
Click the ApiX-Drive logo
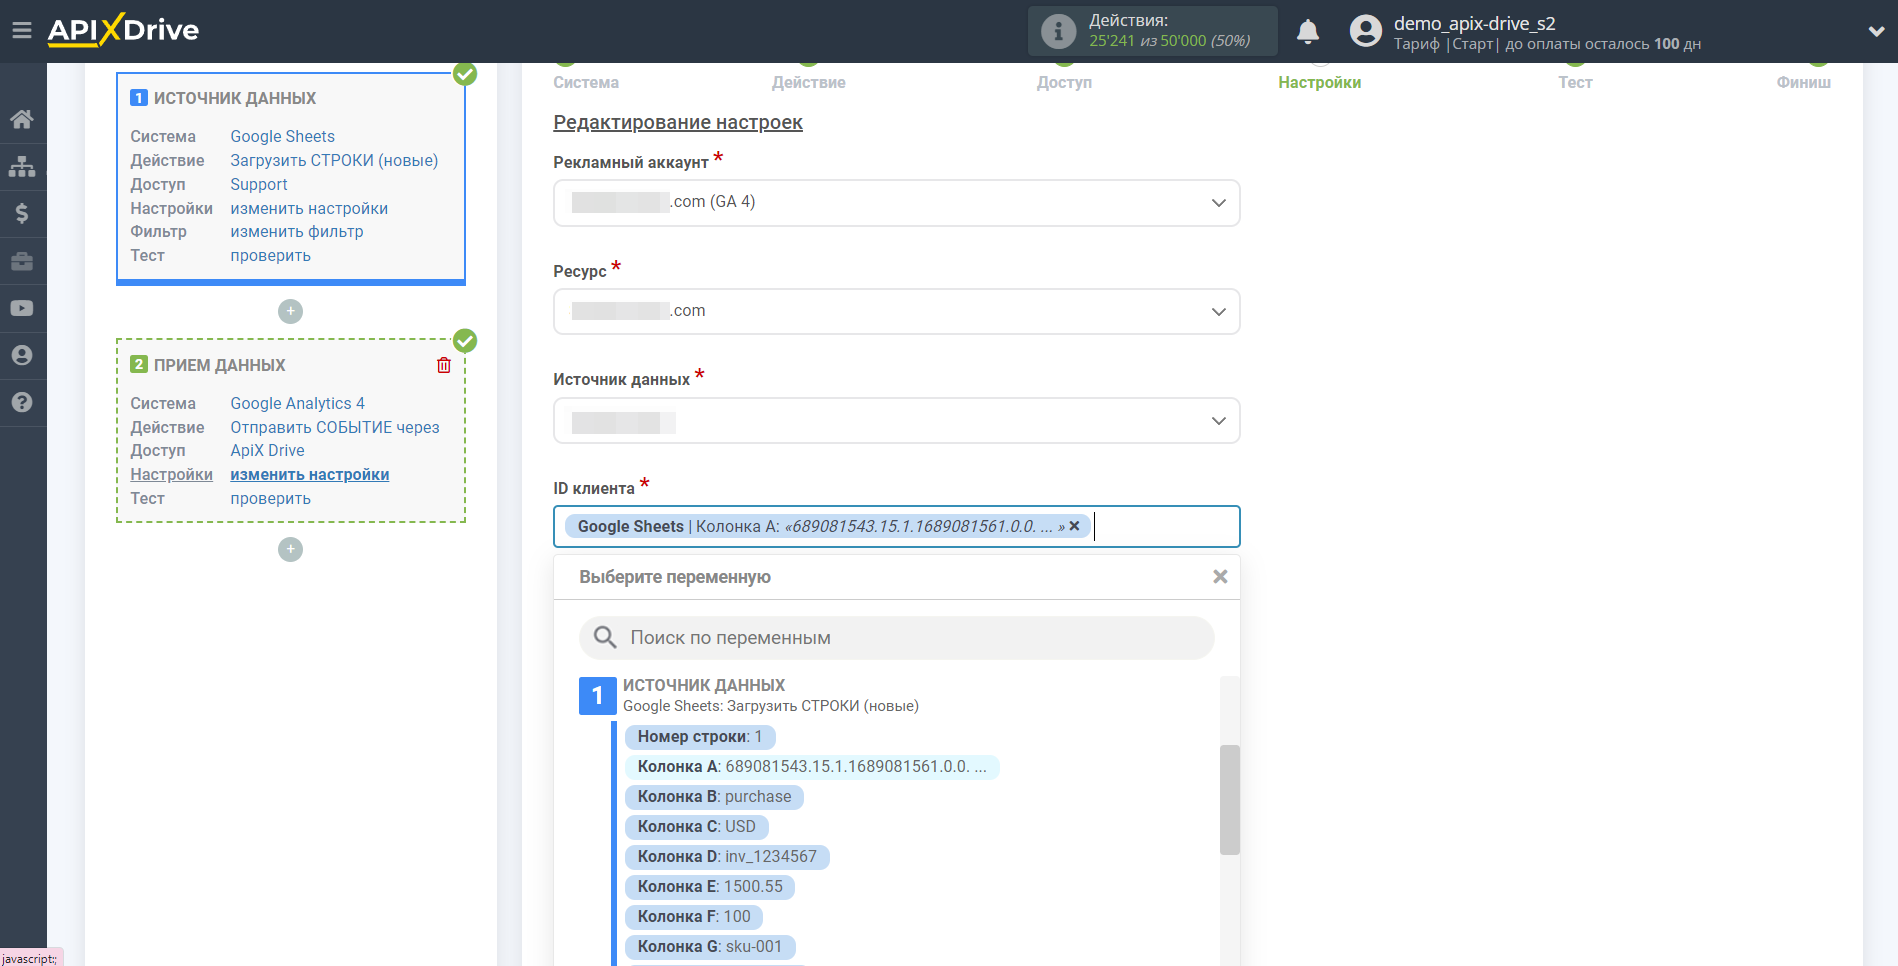click(123, 30)
